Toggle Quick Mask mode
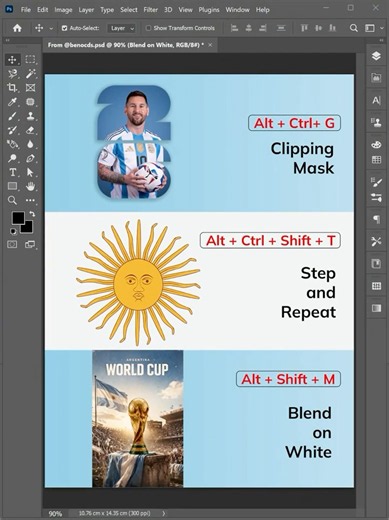The width and height of the screenshot is (389, 520). (x=12, y=245)
